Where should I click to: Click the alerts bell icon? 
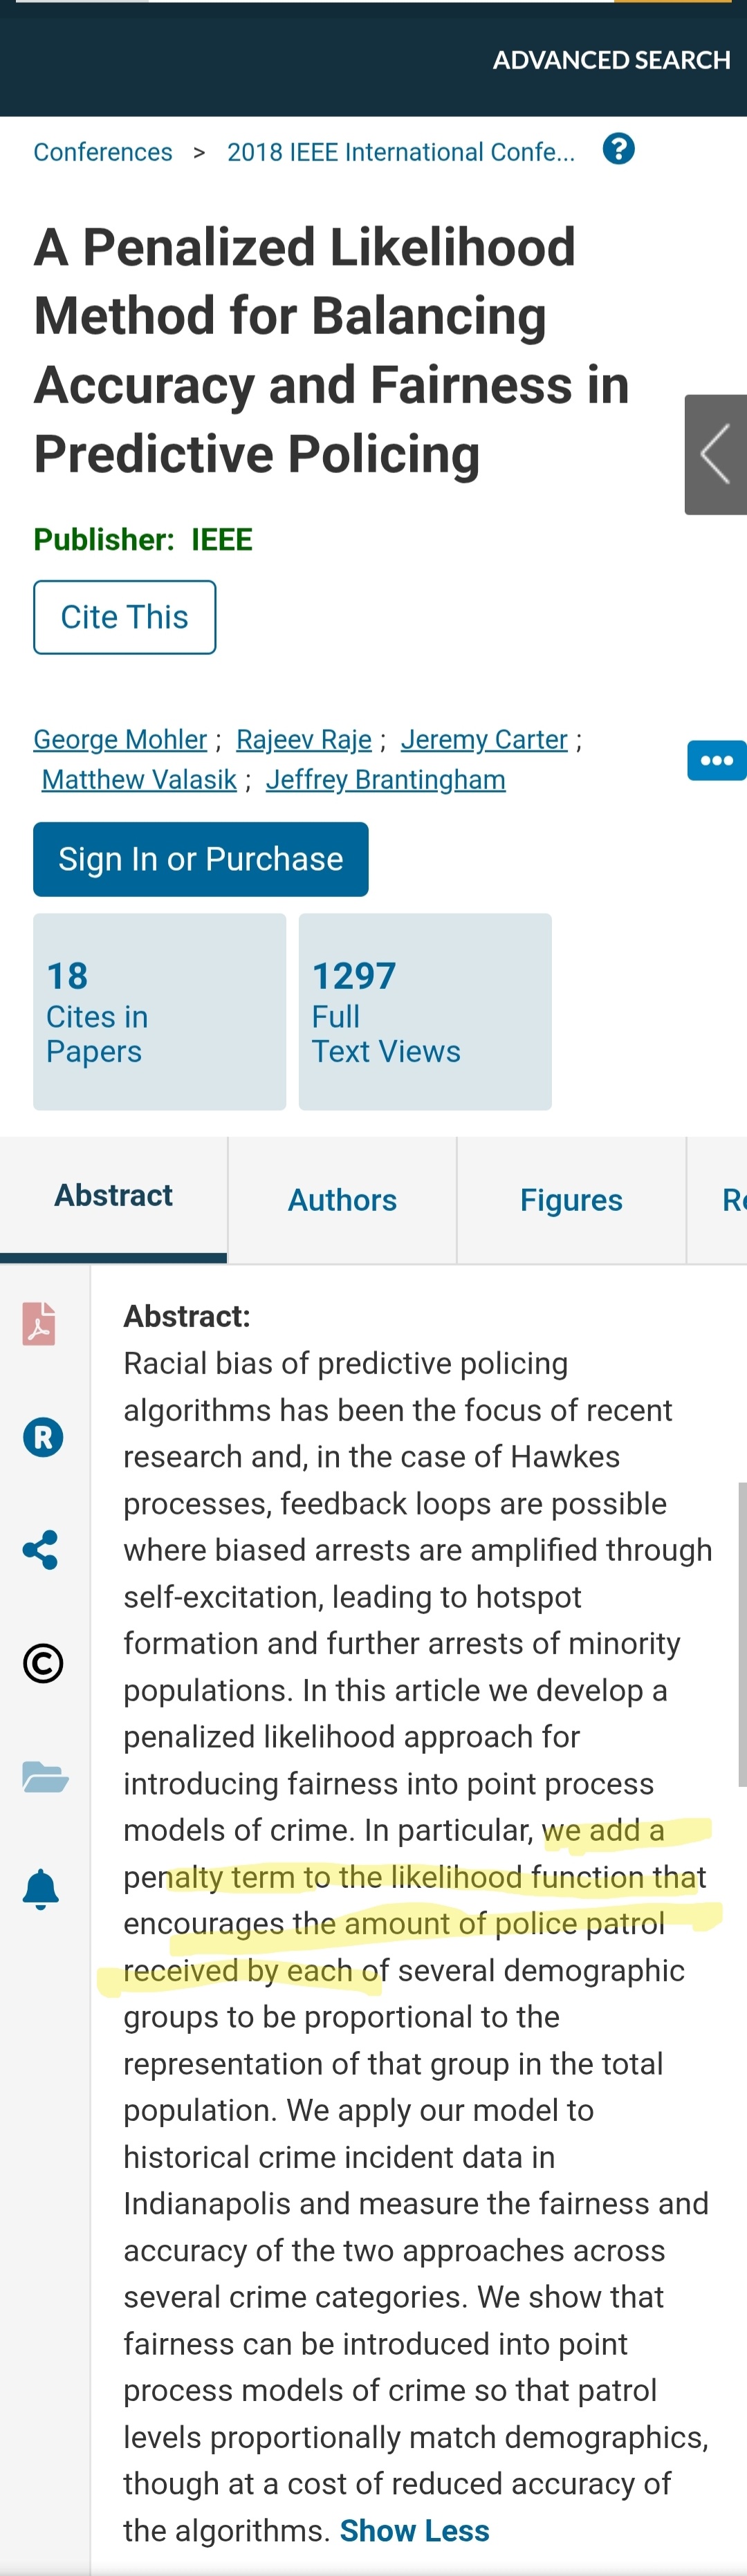41,1889
